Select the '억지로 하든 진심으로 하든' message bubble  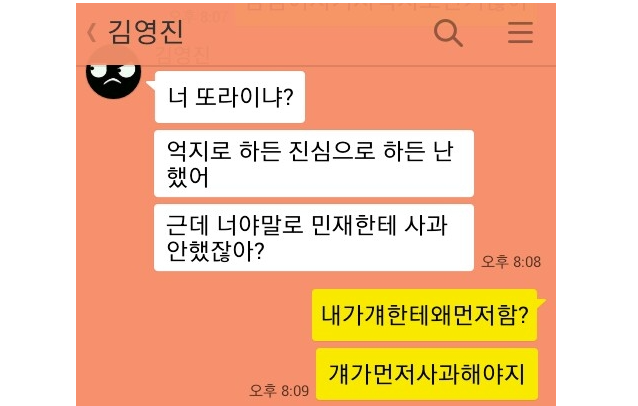click(314, 164)
